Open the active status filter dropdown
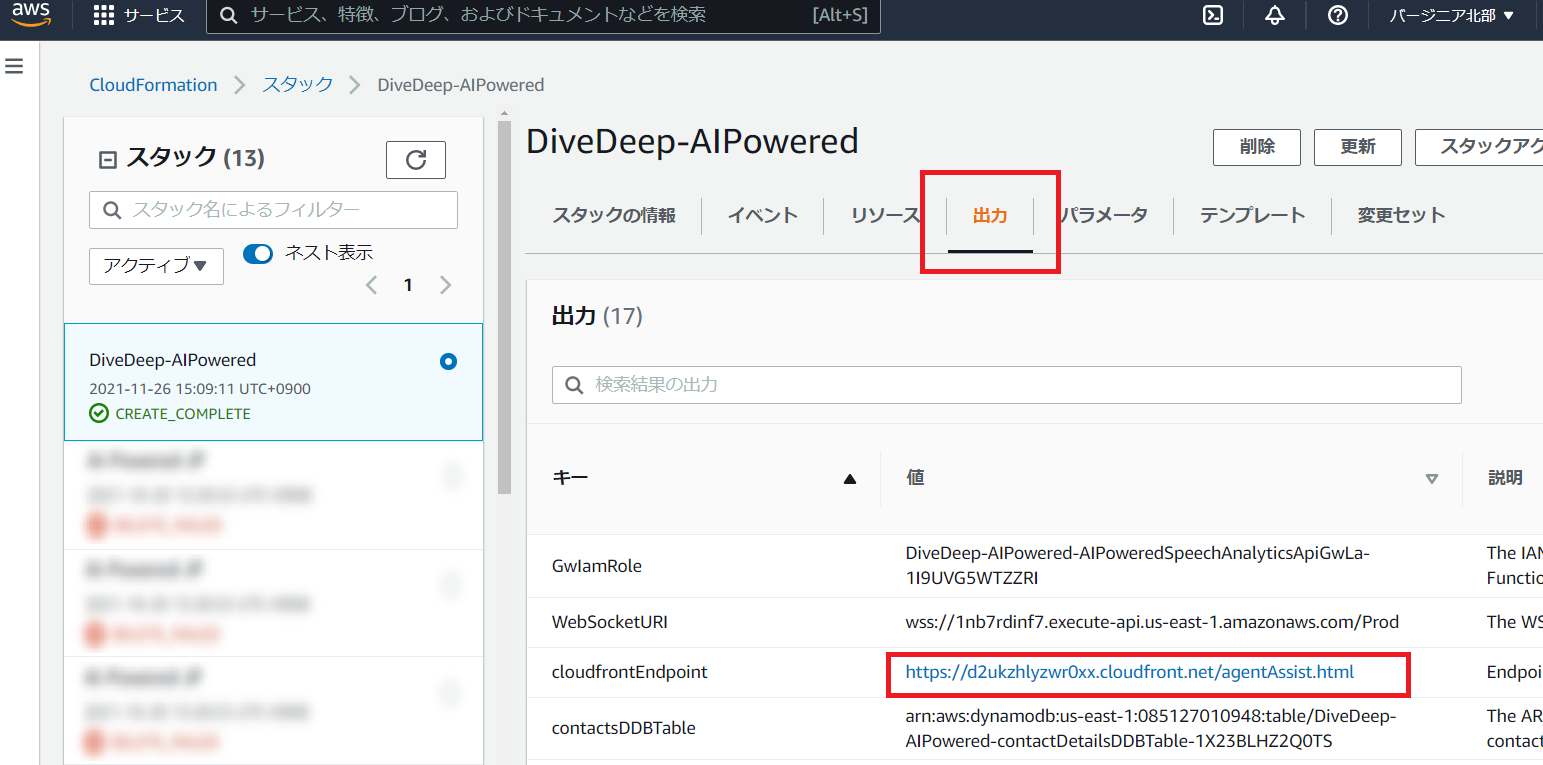1543x765 pixels. click(x=156, y=266)
